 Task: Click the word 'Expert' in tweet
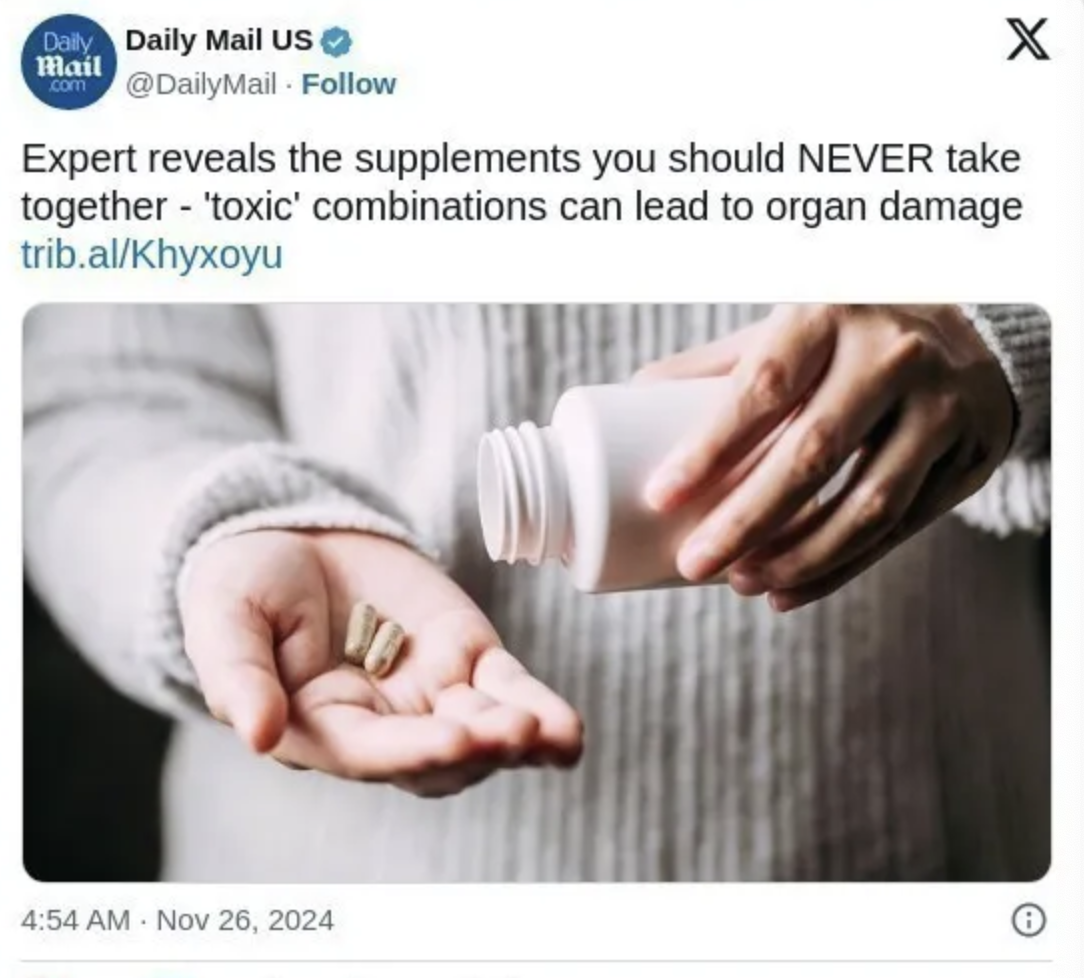(x=78, y=160)
